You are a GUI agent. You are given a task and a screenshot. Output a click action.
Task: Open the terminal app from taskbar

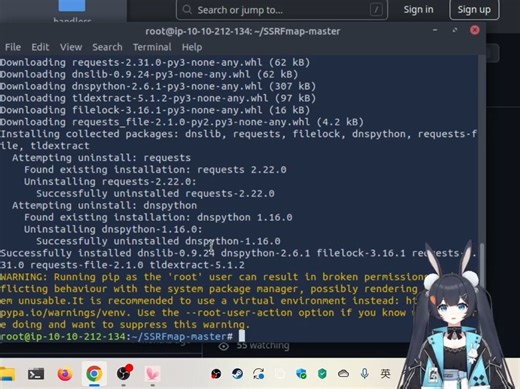pos(36,374)
